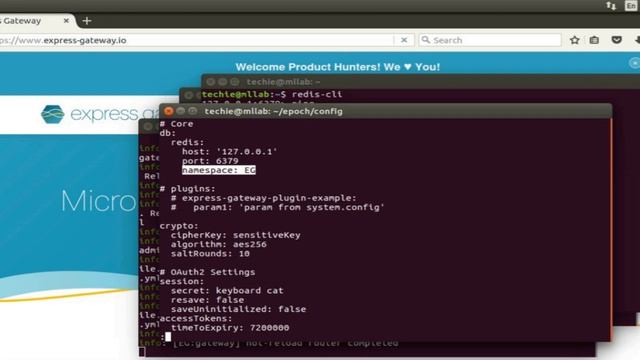Click the "param1: 'param from system.config'" line

pyautogui.click(x=289, y=207)
